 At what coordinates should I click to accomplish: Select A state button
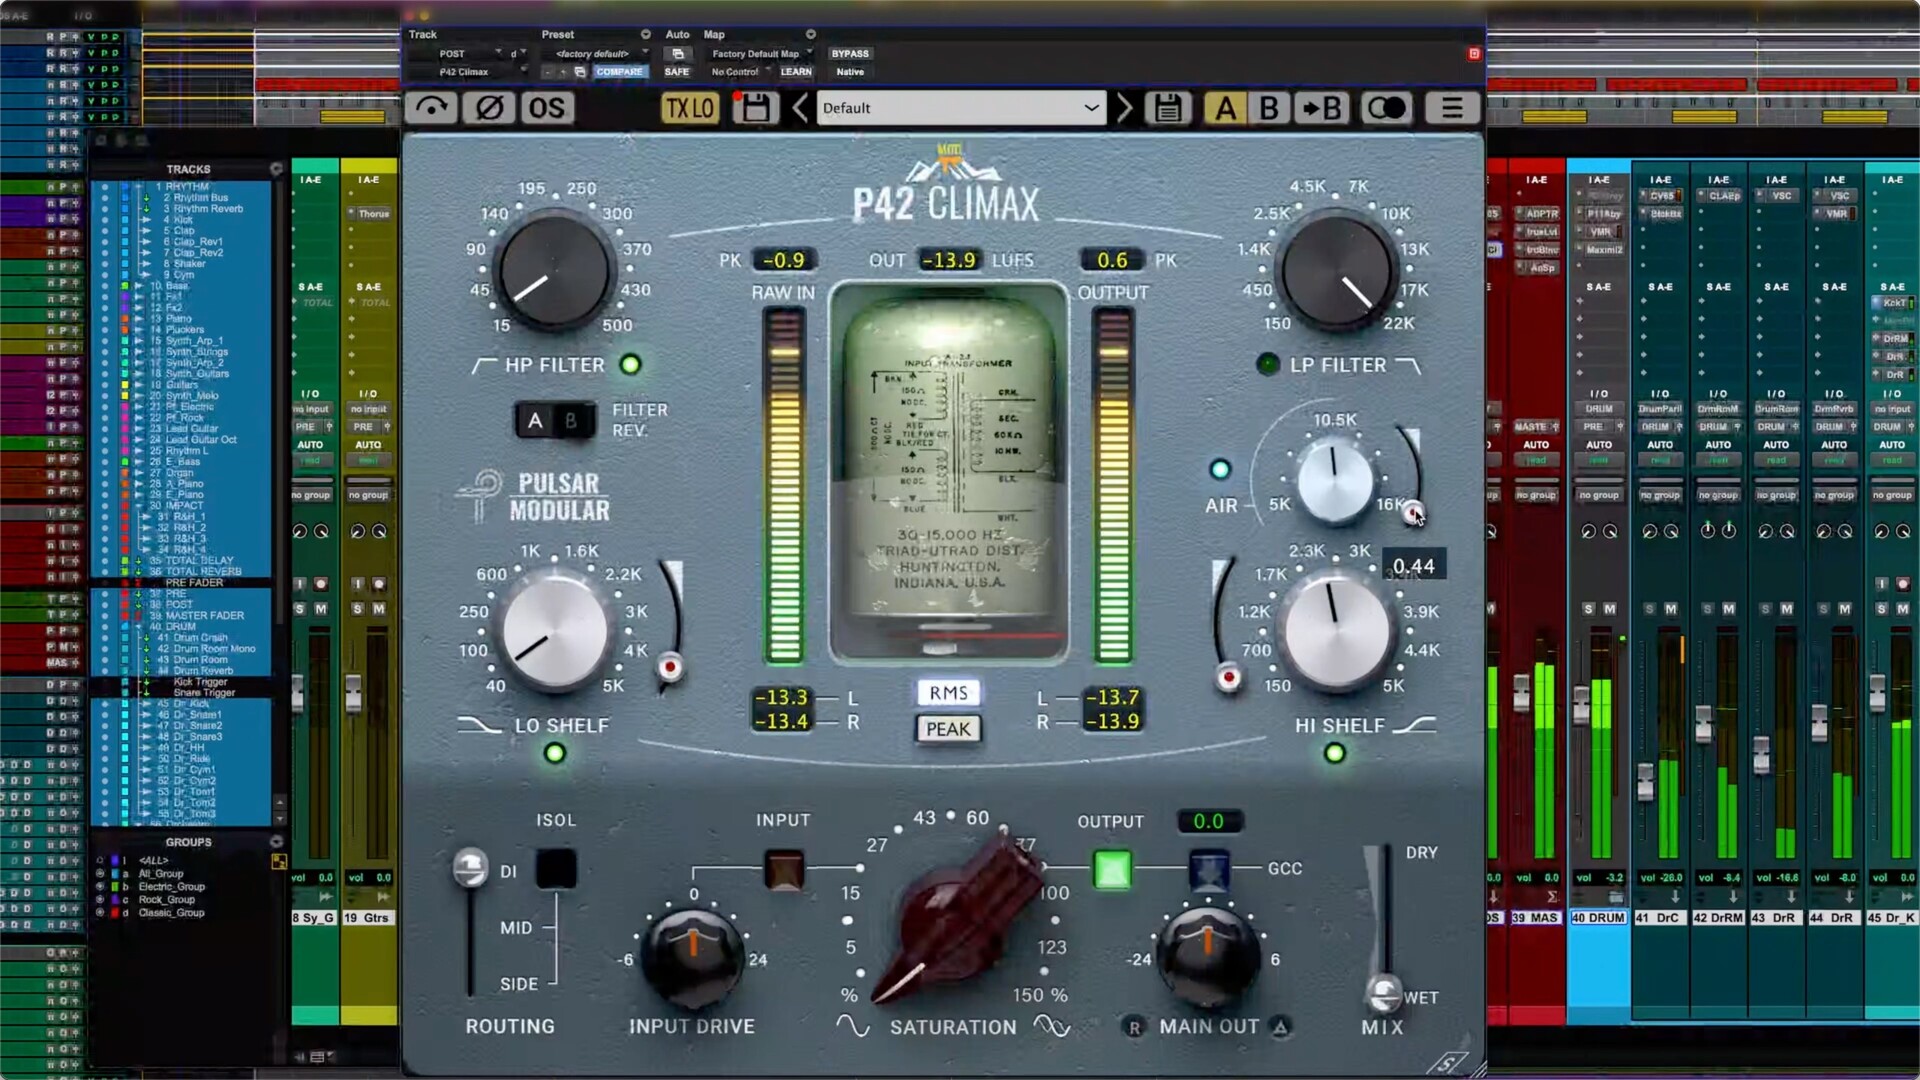coord(1225,107)
